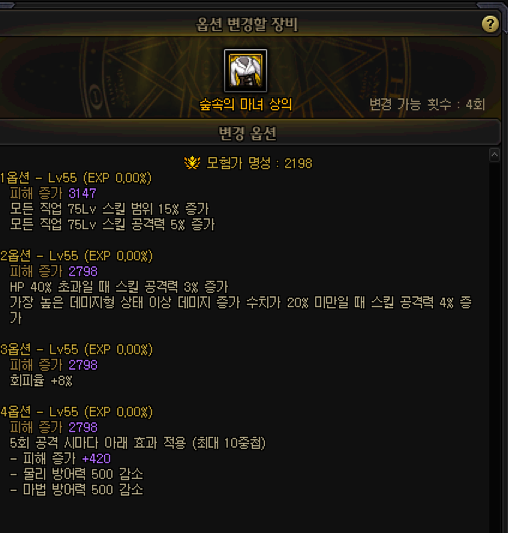Viewport: 508px width, 533px height.
Task: Click 75Lv 스킬 범위 15% 증가 line
Action: click(x=109, y=209)
